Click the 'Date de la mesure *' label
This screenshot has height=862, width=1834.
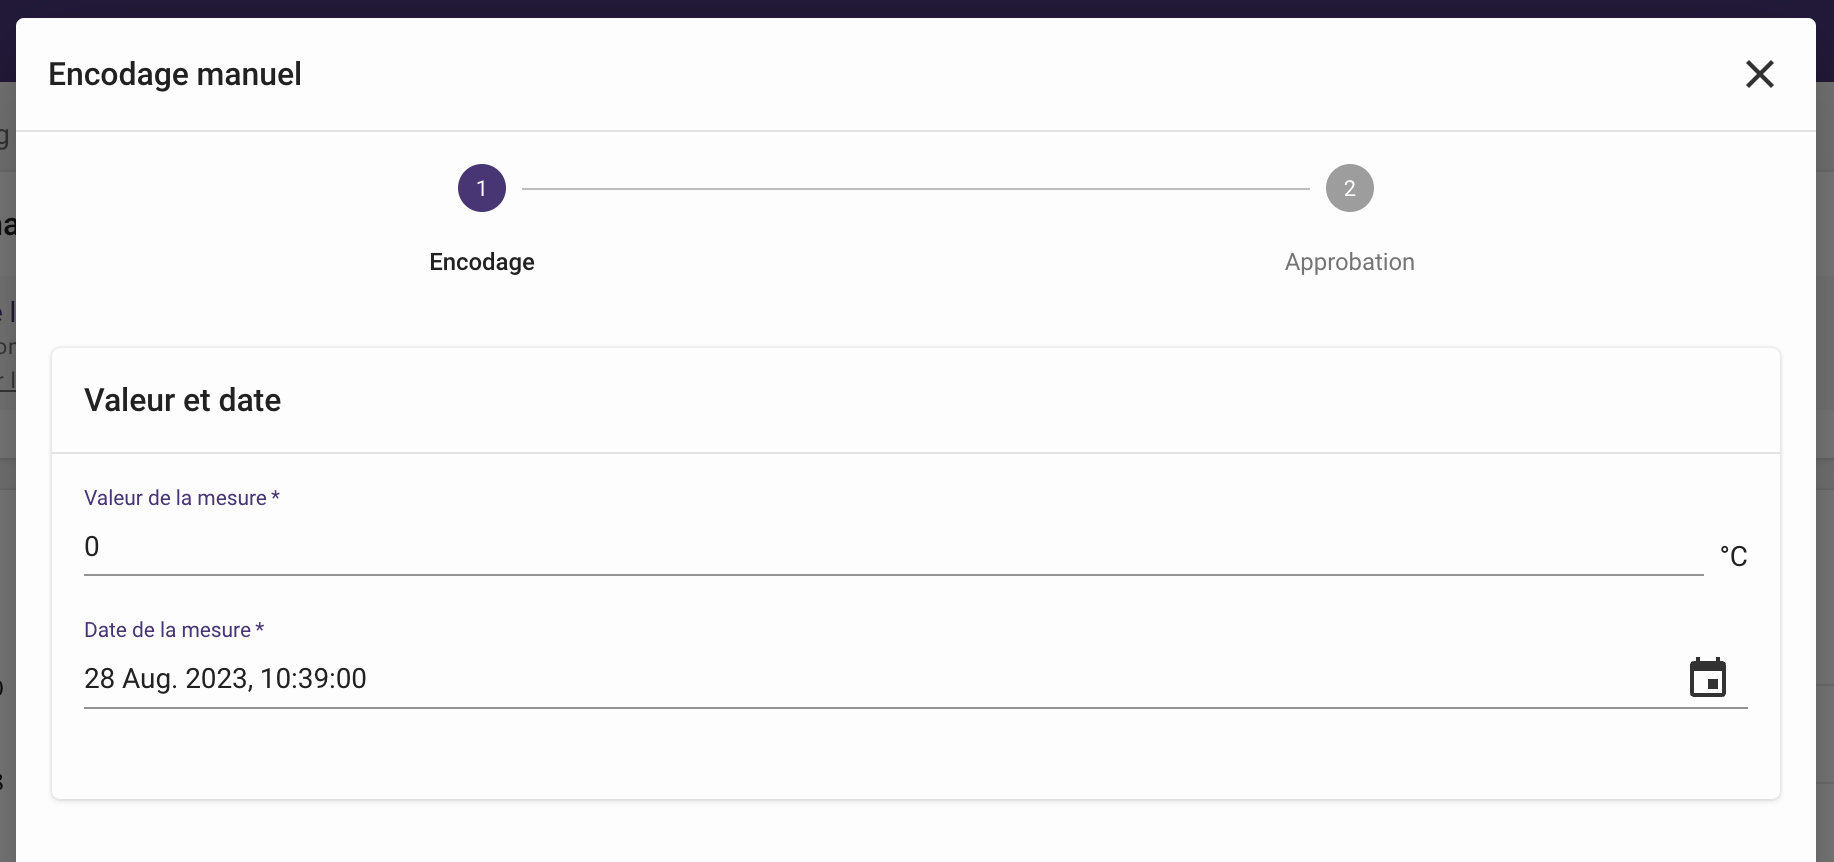click(173, 630)
